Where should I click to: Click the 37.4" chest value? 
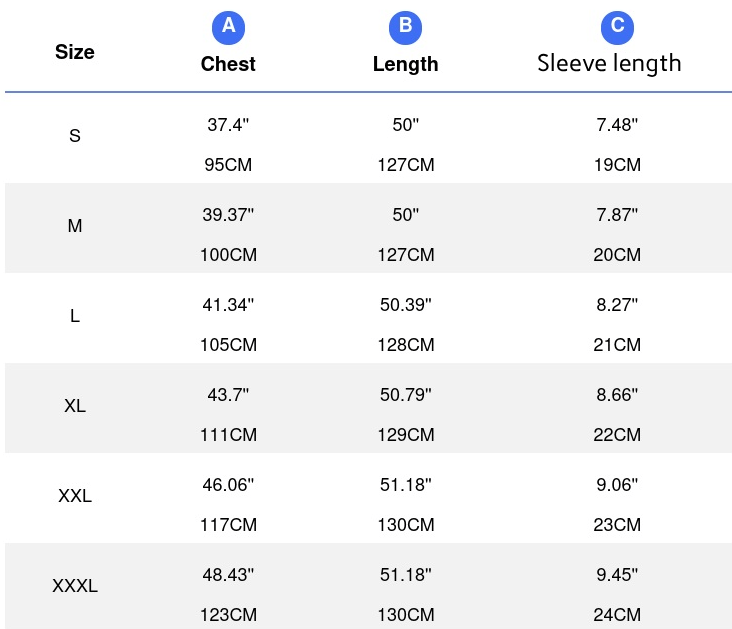pos(228,125)
